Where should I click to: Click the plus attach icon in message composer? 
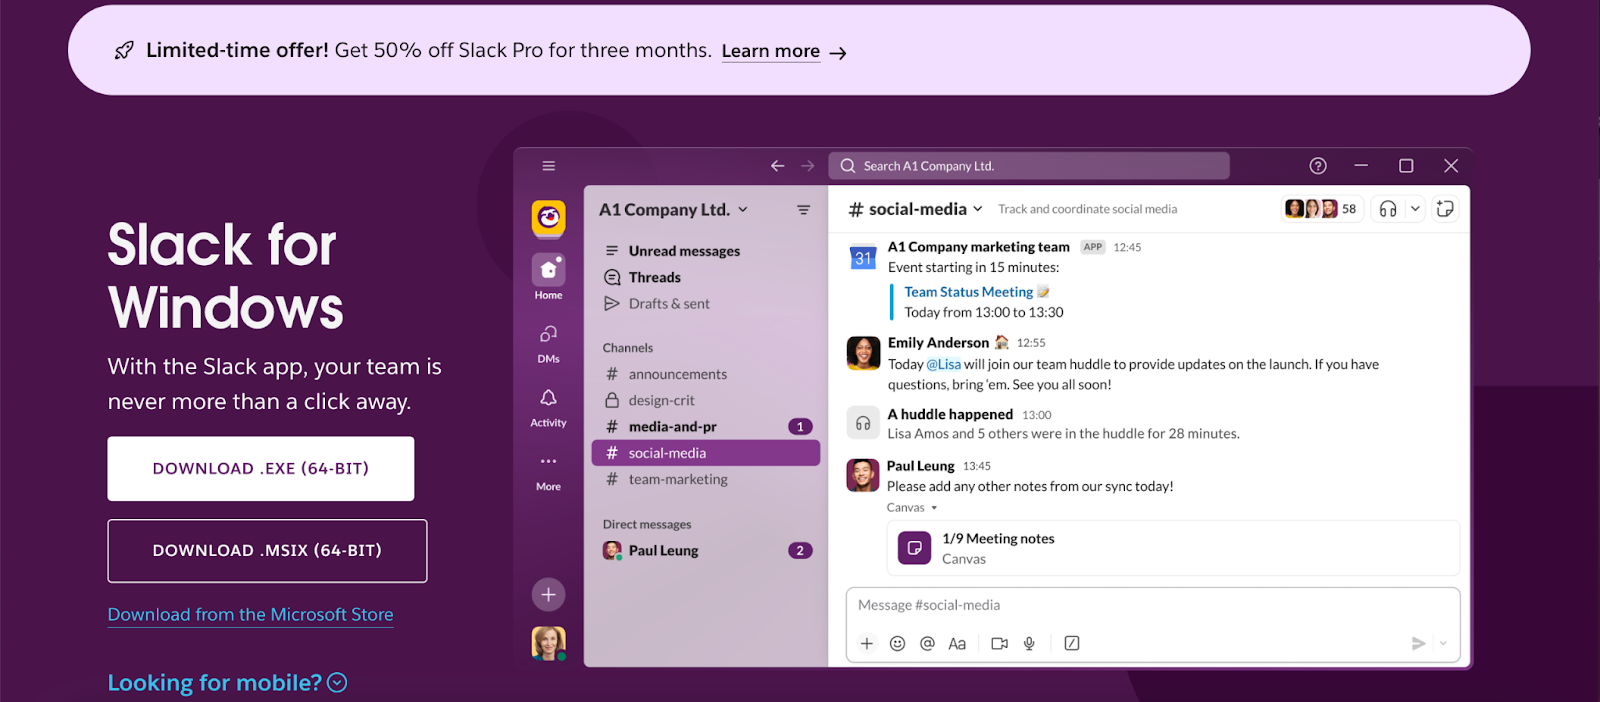867,643
